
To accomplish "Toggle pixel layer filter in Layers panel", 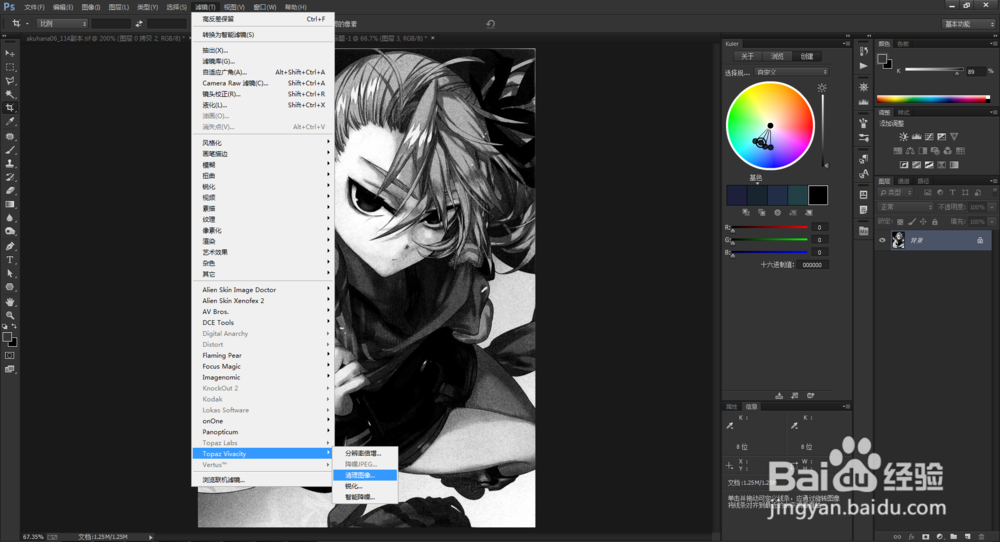I will (x=927, y=193).
